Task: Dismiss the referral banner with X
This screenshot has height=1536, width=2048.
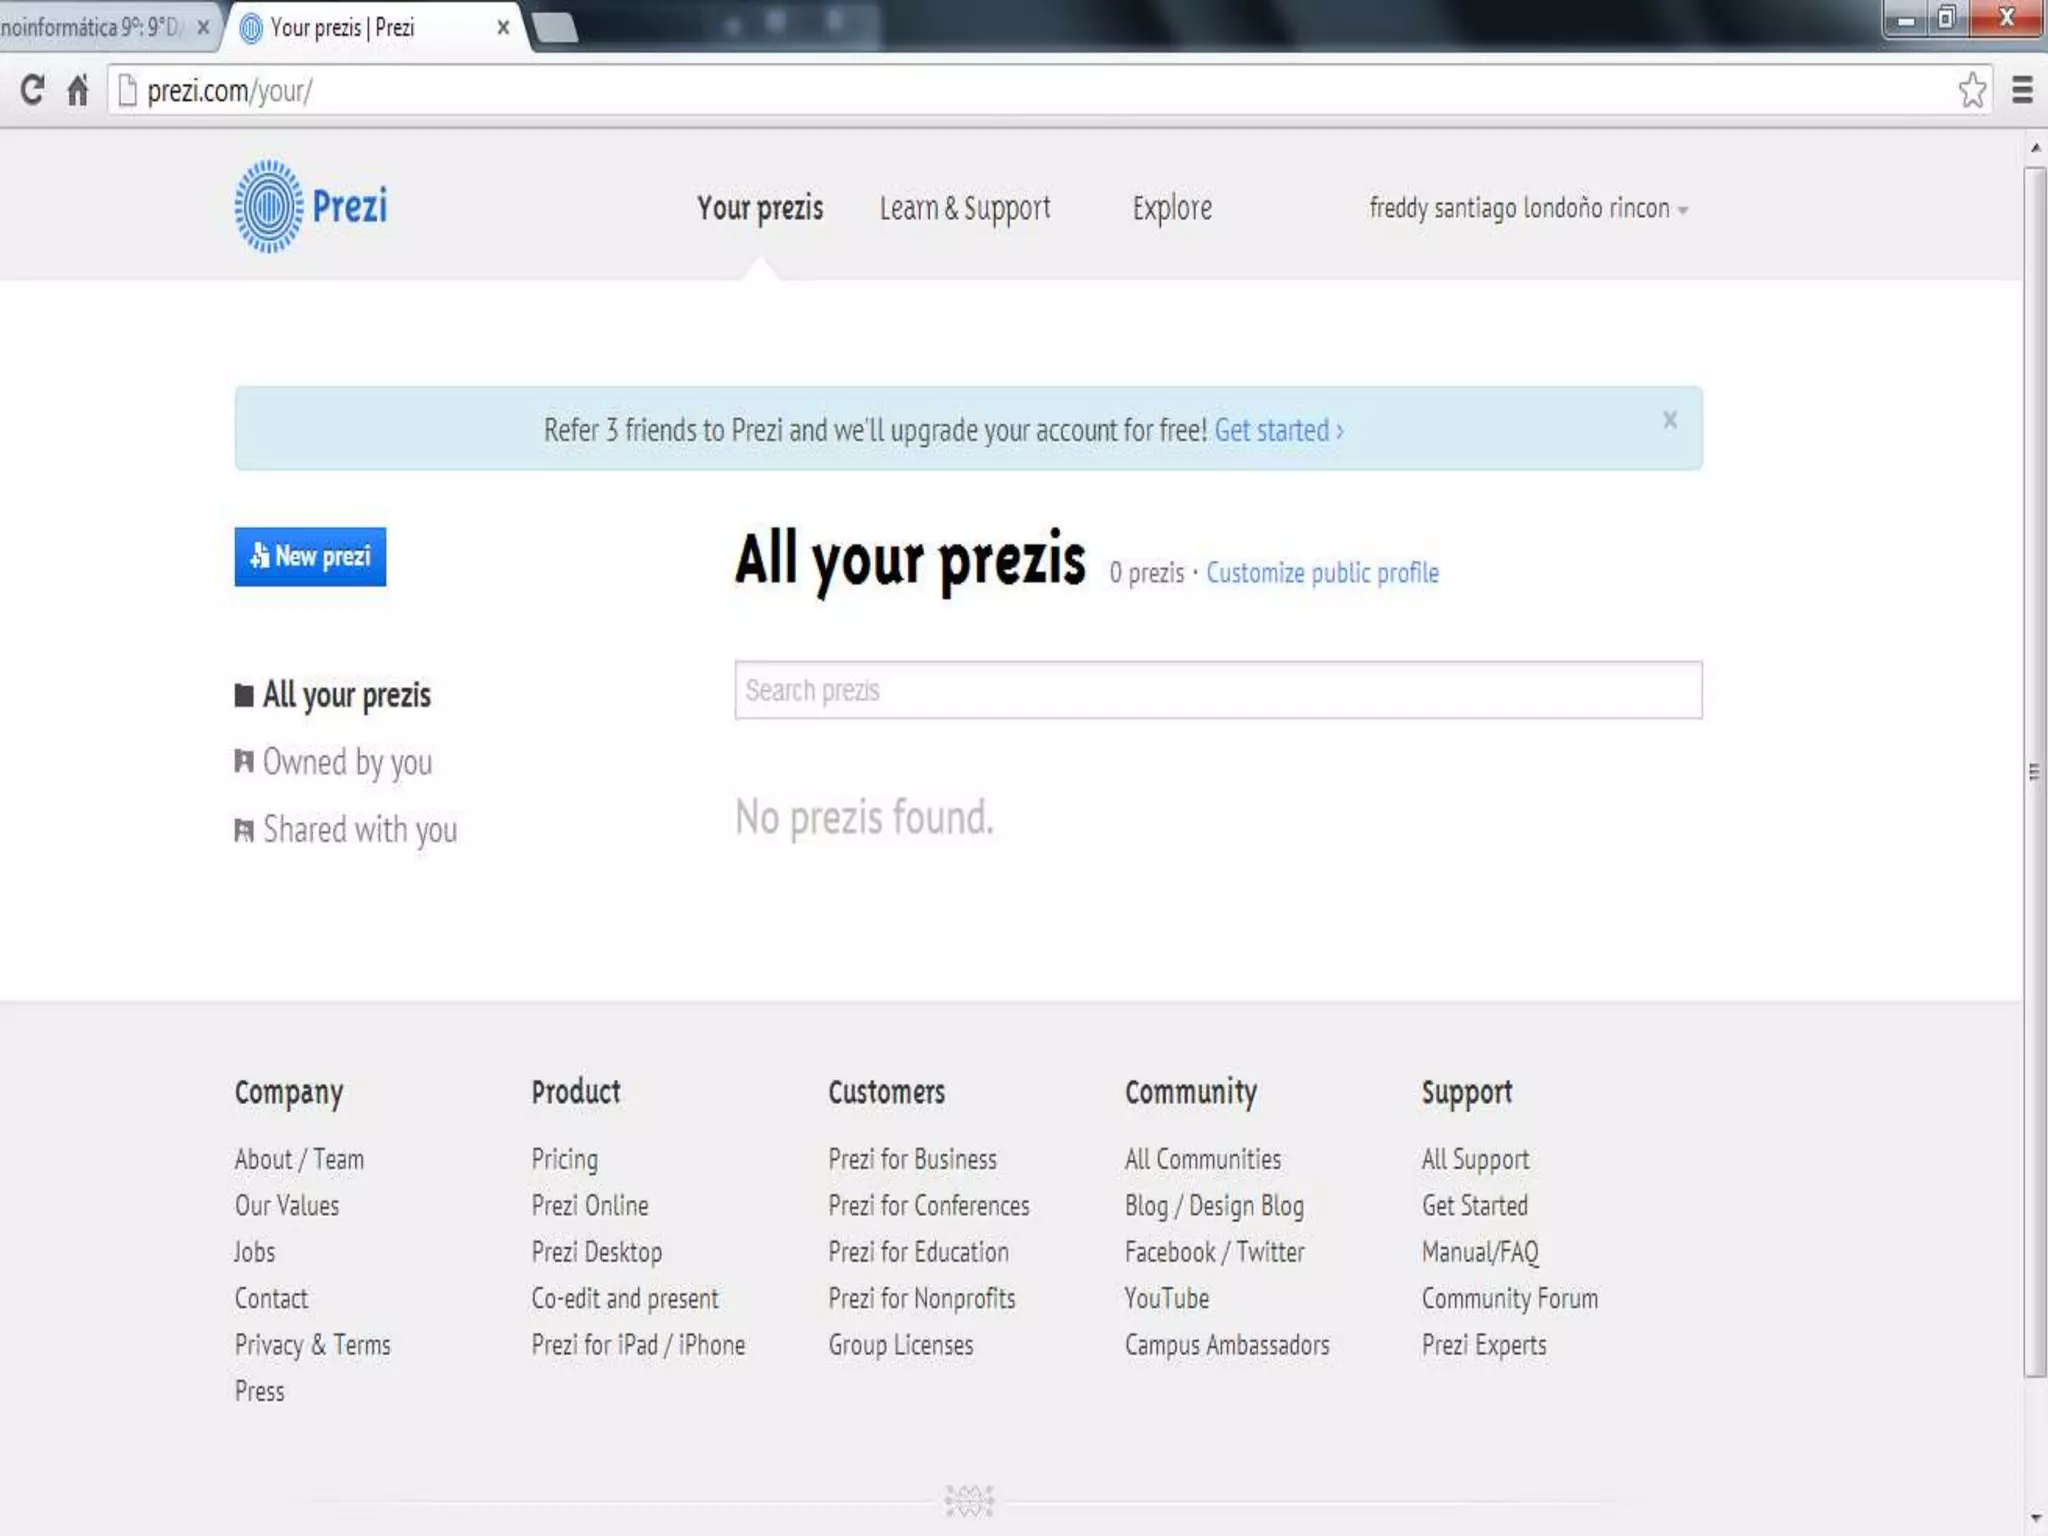Action: 1669,420
